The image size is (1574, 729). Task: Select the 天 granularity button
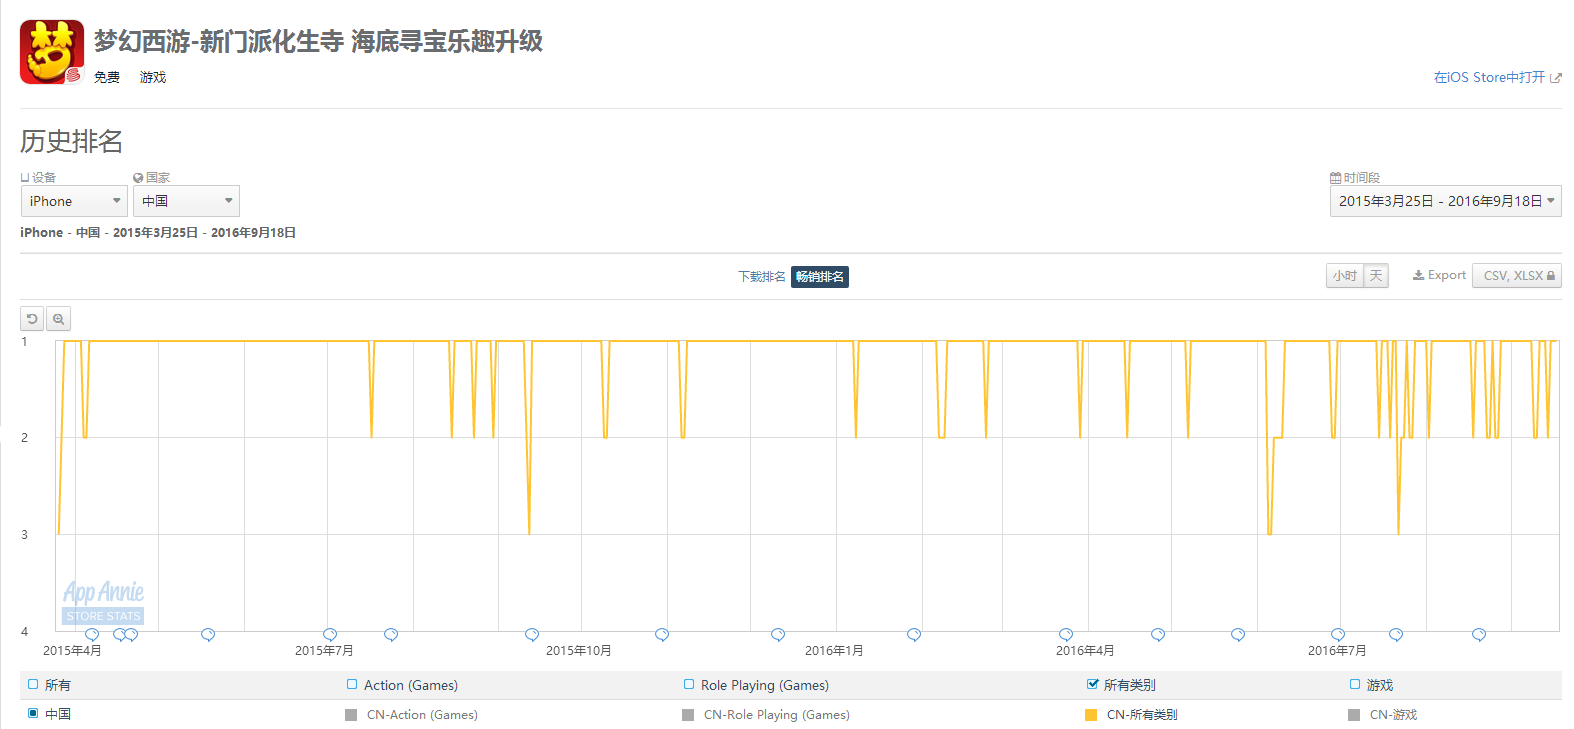(1376, 276)
